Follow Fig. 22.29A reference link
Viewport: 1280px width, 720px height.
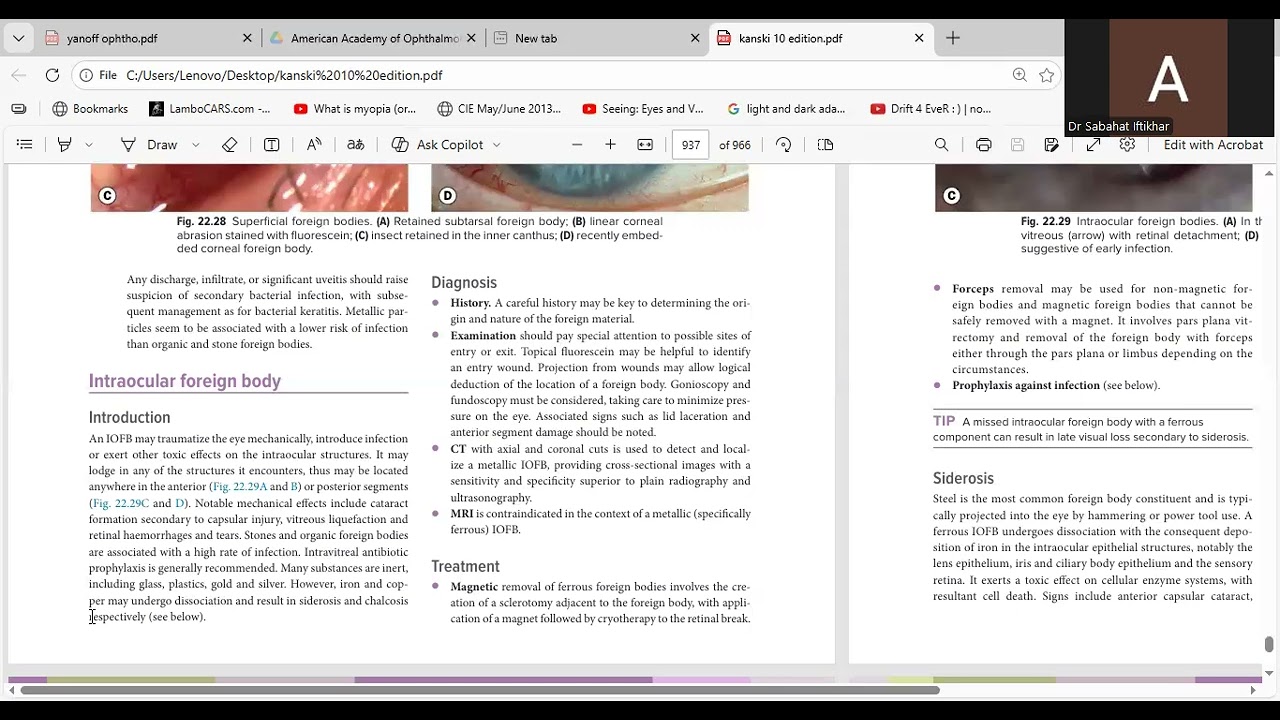[x=240, y=487]
